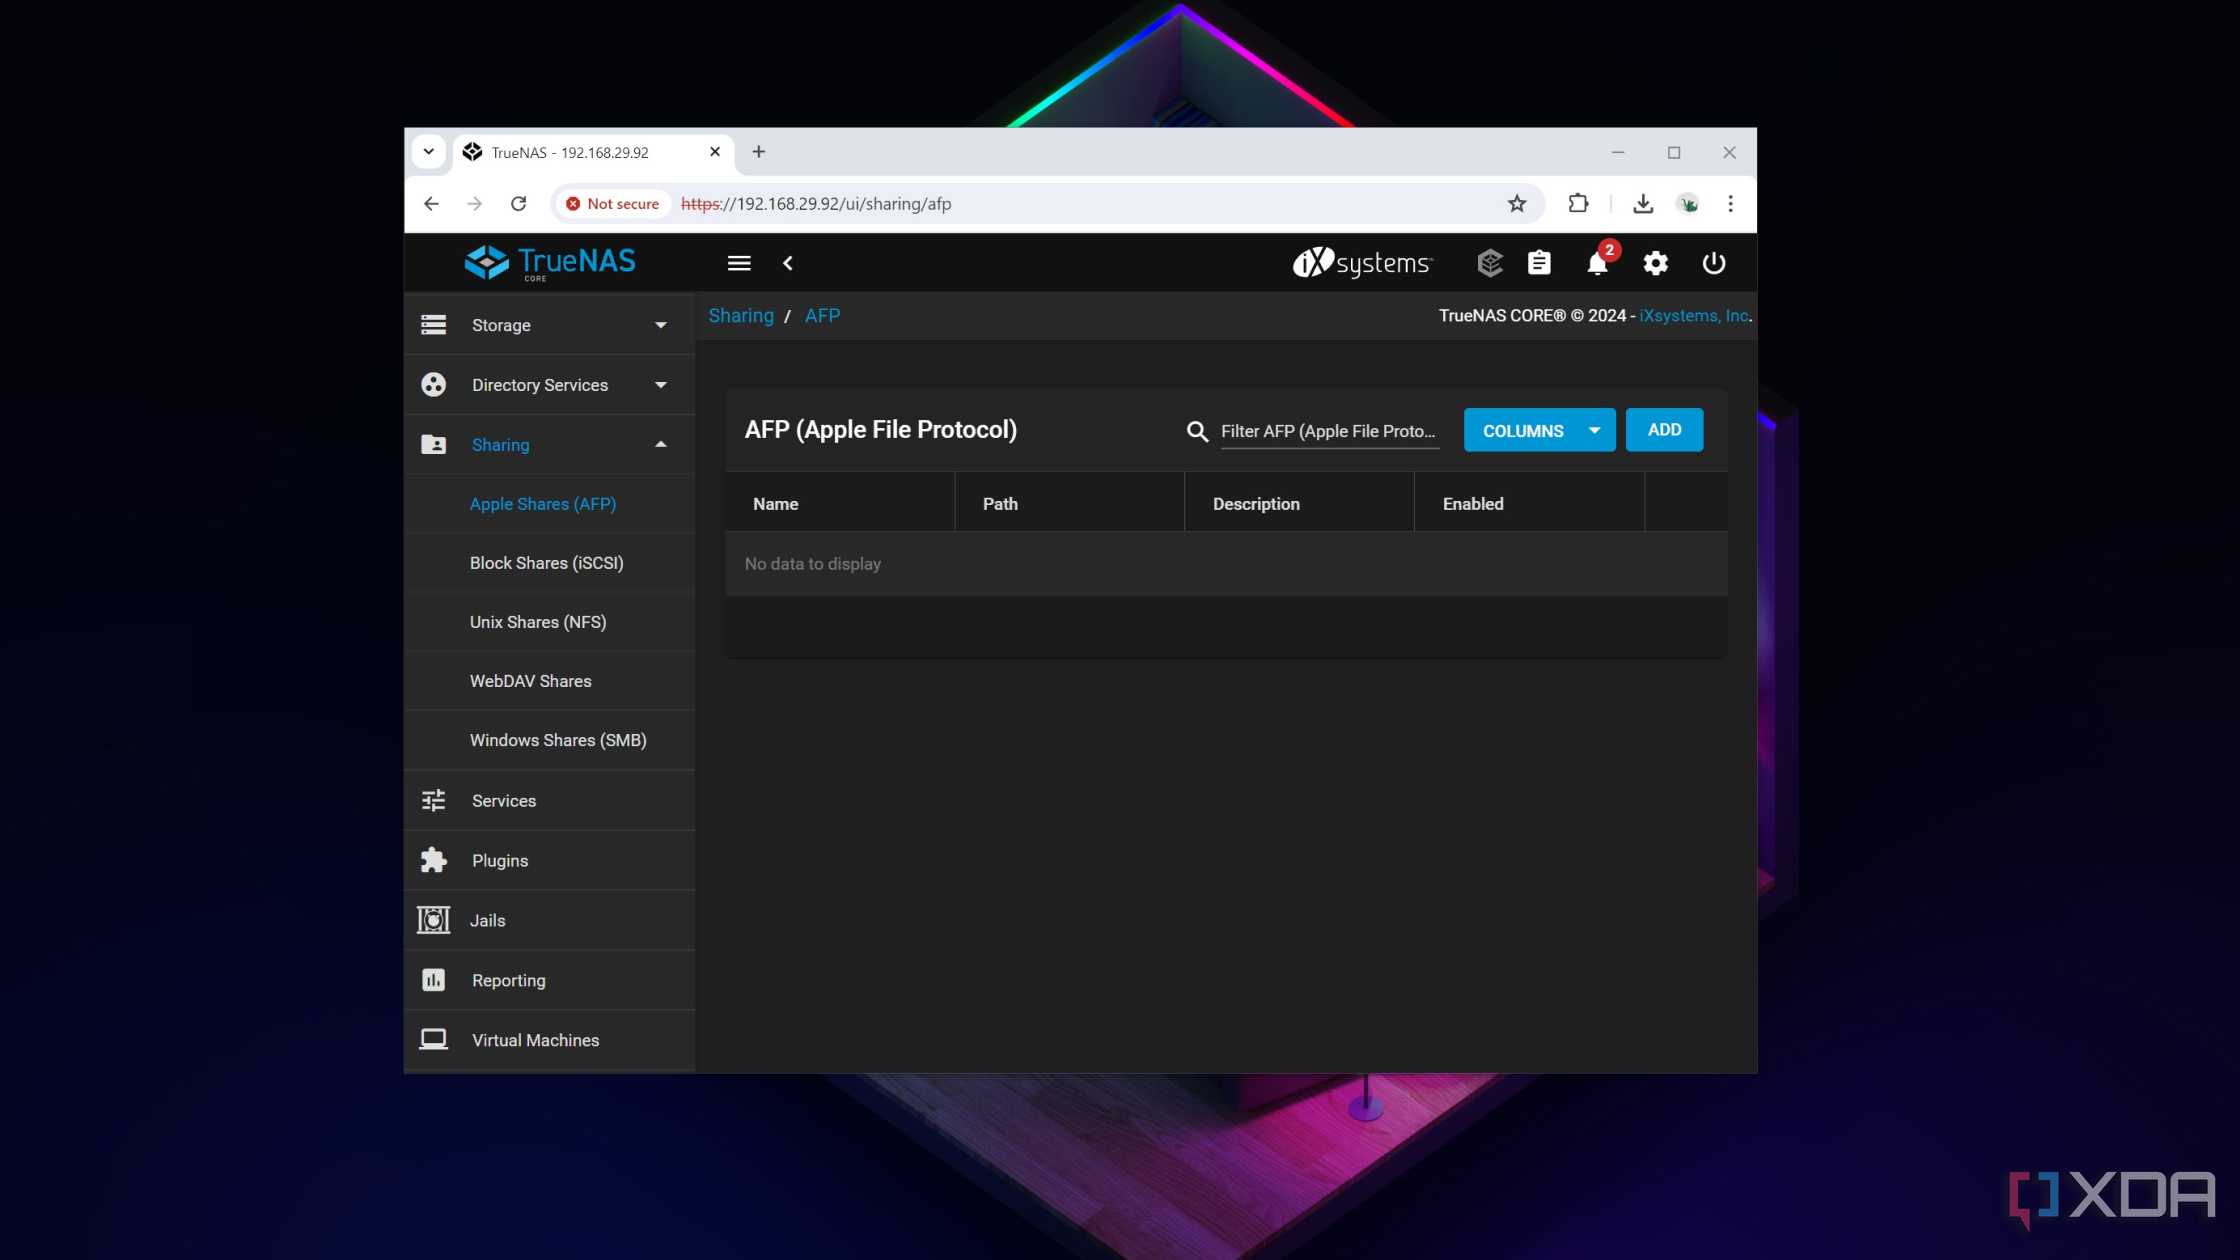The height and width of the screenshot is (1260, 2240).
Task: Click the power icon in TrueNAS header
Action: coord(1714,263)
